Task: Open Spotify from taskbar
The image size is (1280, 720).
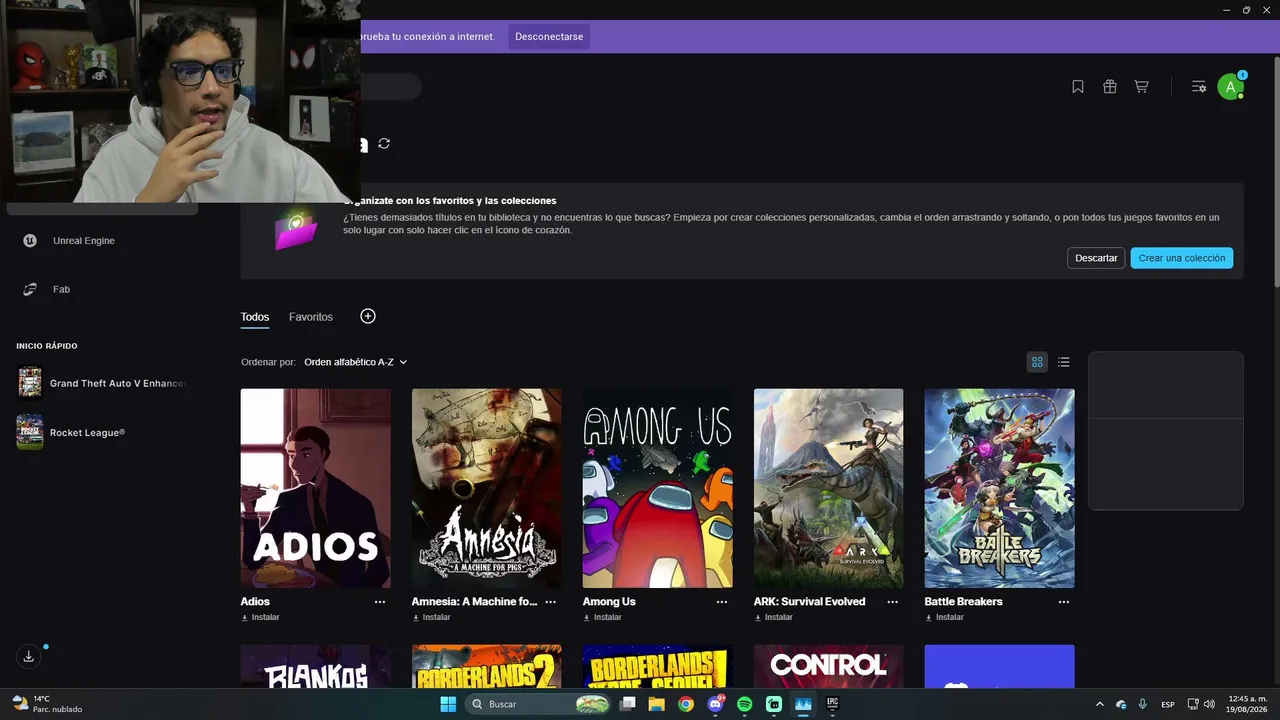Action: click(744, 704)
